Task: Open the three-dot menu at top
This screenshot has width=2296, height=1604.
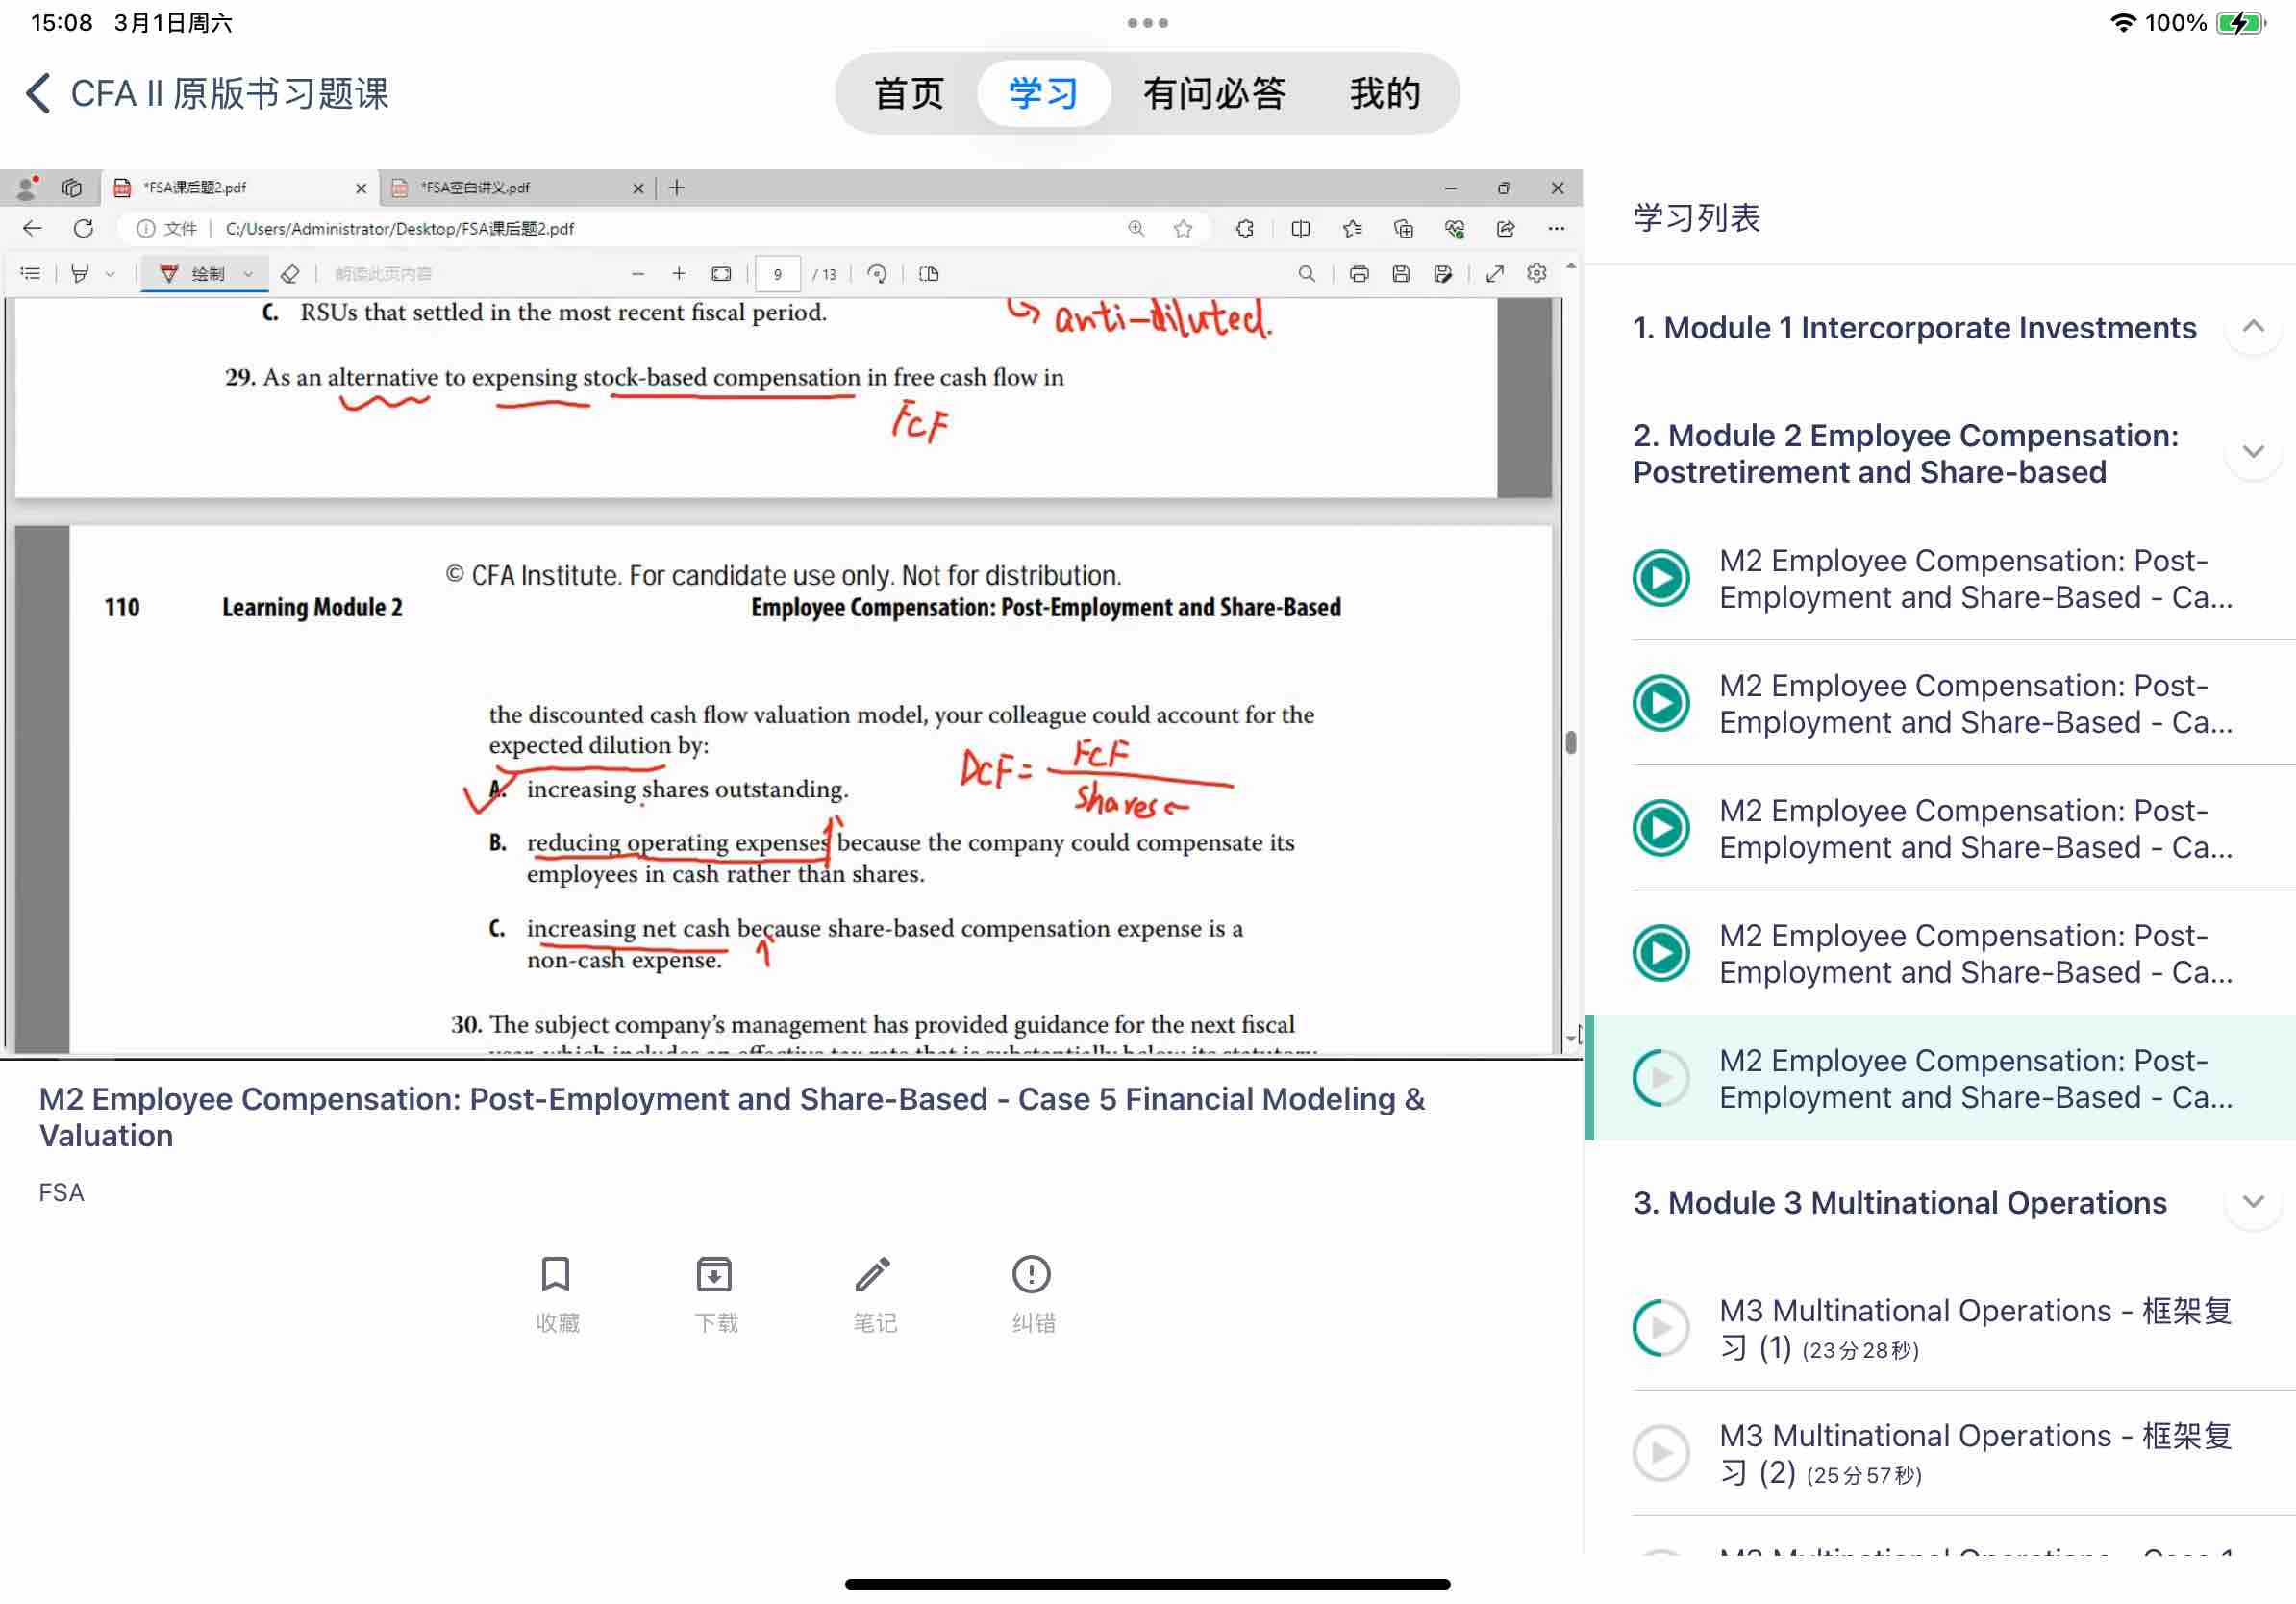Action: click(x=1147, y=23)
